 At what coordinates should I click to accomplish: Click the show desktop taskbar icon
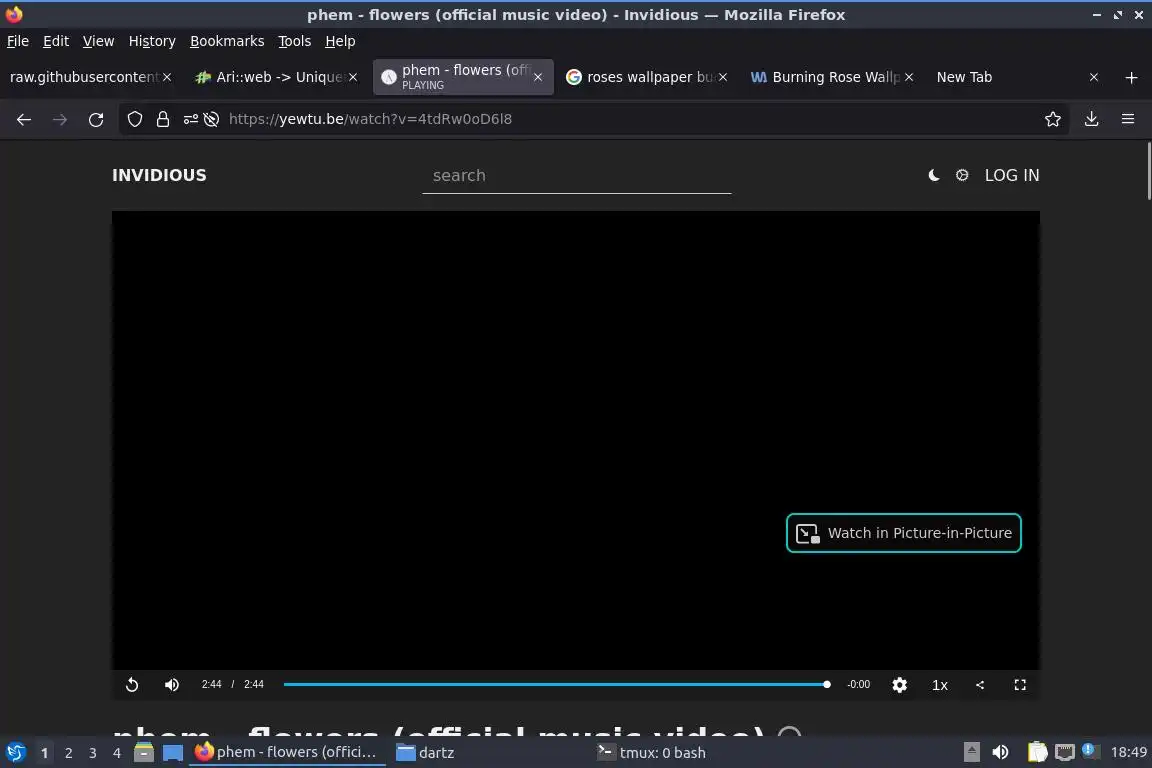coord(173,753)
